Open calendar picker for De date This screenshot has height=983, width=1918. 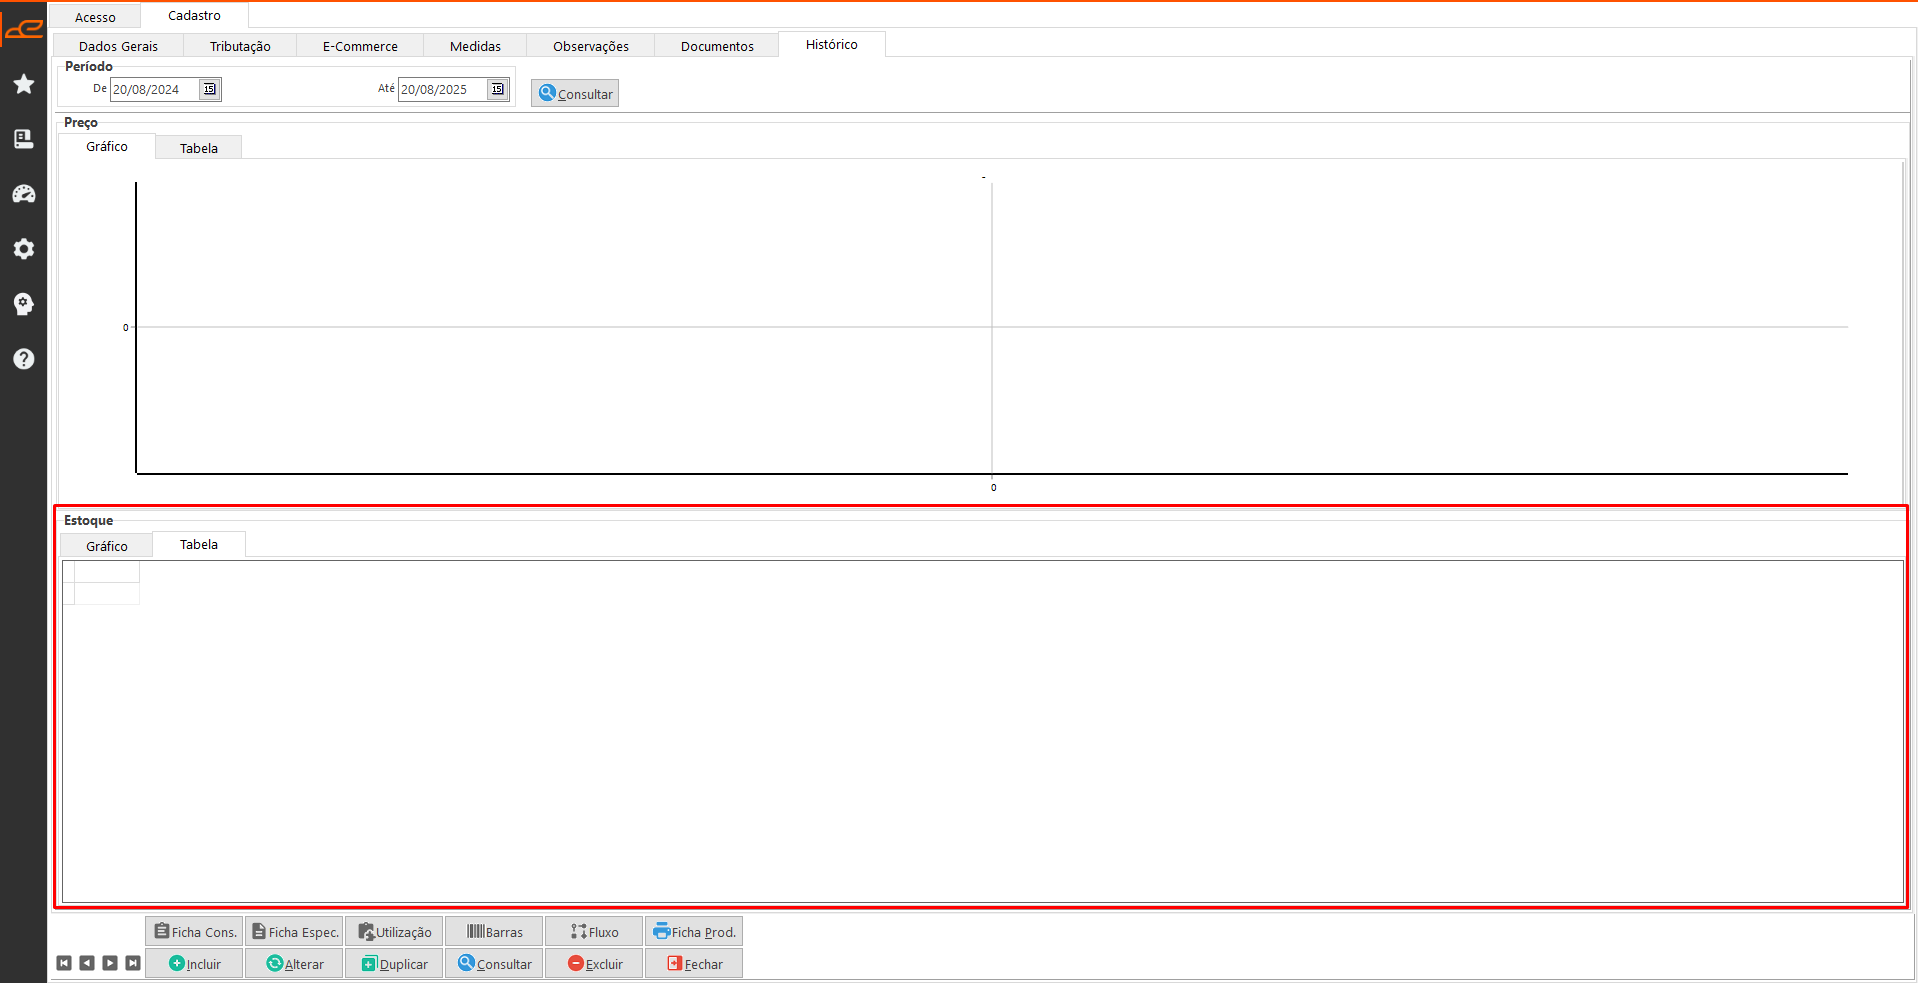(209, 89)
